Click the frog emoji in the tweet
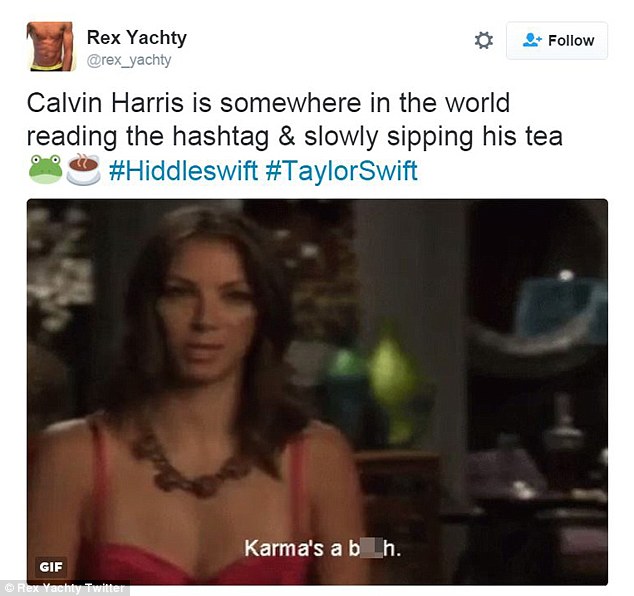Image resolution: width=634 pixels, height=596 pixels. click(45, 169)
